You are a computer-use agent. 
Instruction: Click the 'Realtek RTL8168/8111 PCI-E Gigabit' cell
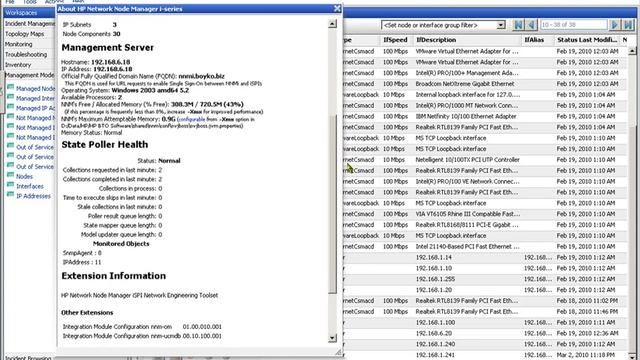click(x=467, y=225)
